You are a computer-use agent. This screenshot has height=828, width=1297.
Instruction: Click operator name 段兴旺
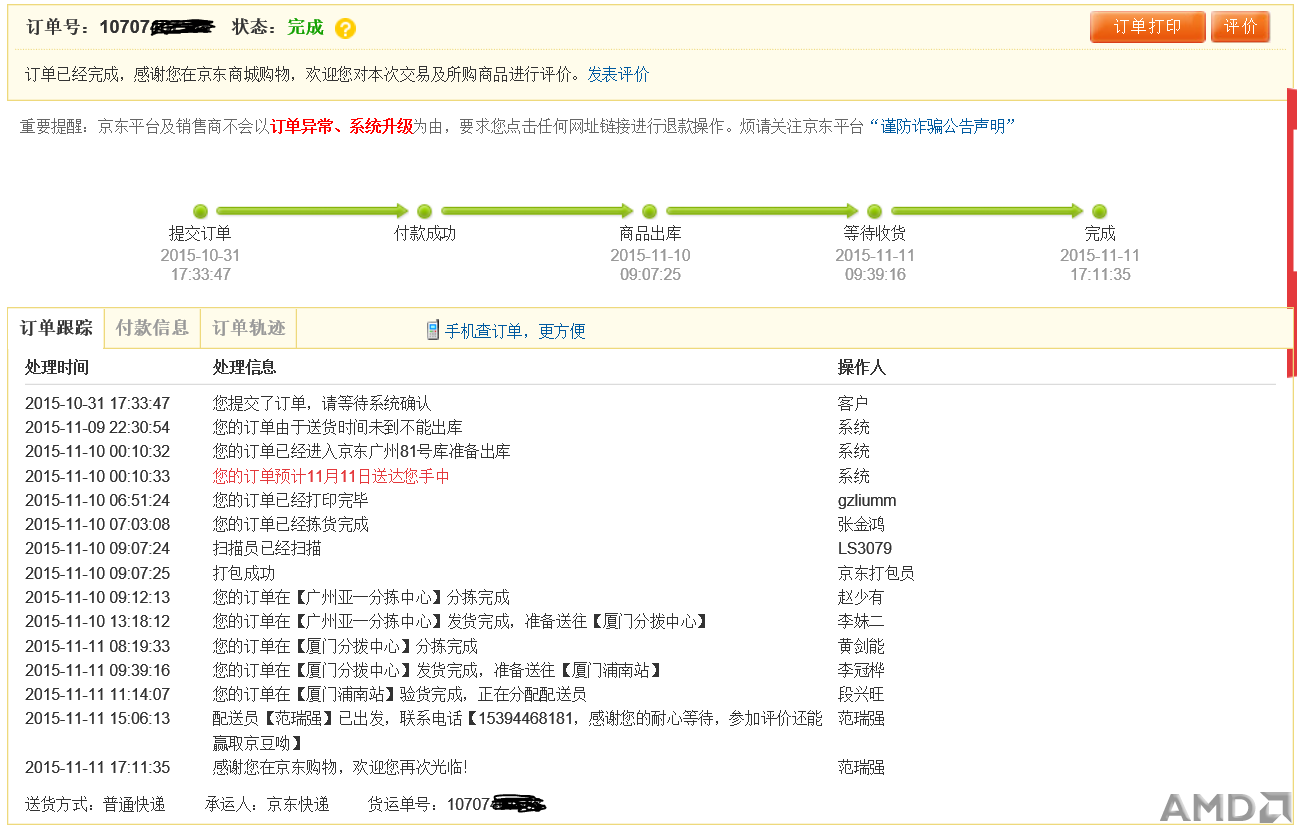click(861, 694)
